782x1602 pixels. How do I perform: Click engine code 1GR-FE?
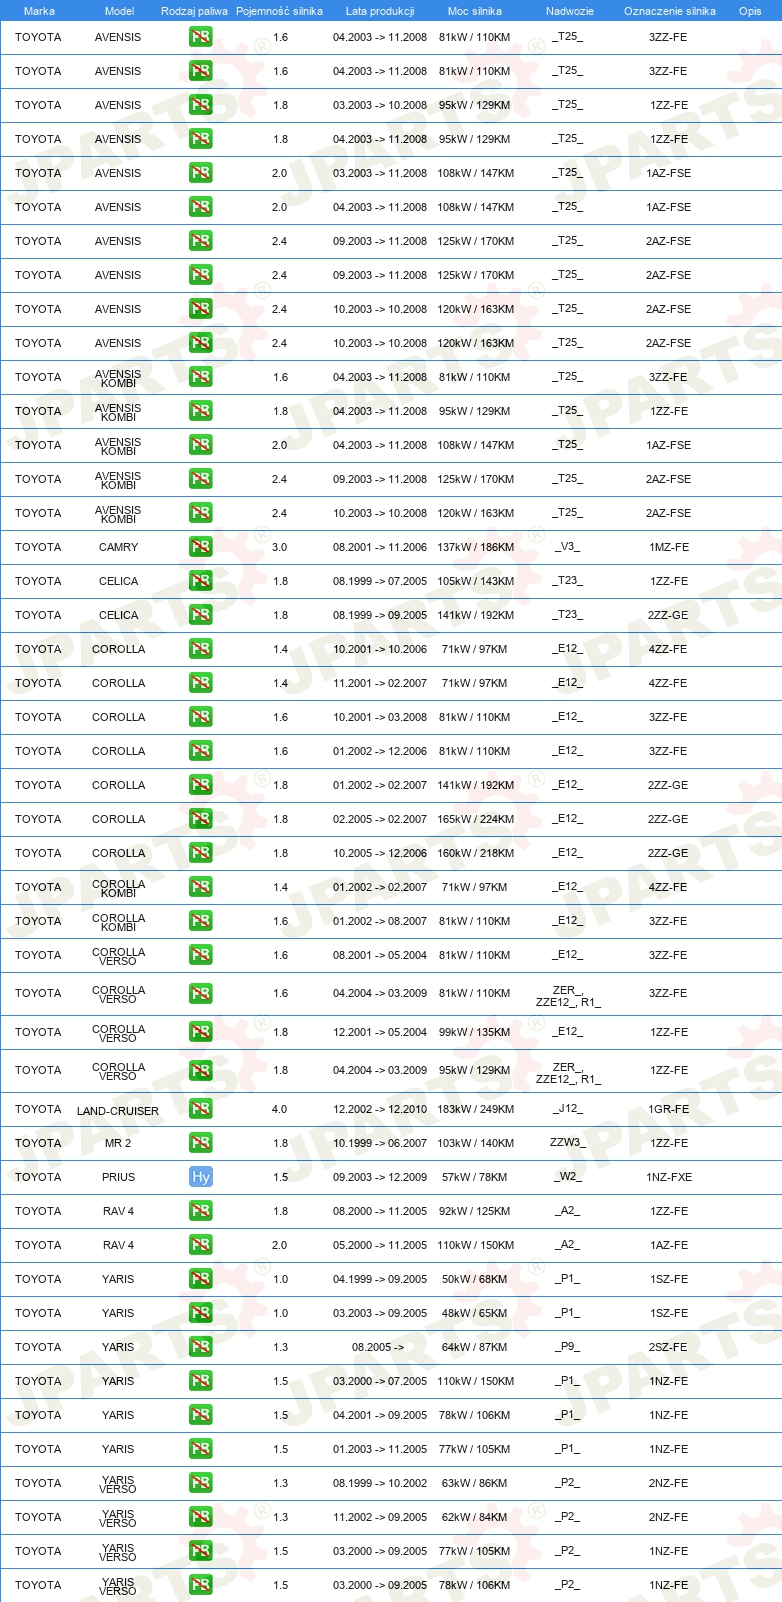point(668,1109)
